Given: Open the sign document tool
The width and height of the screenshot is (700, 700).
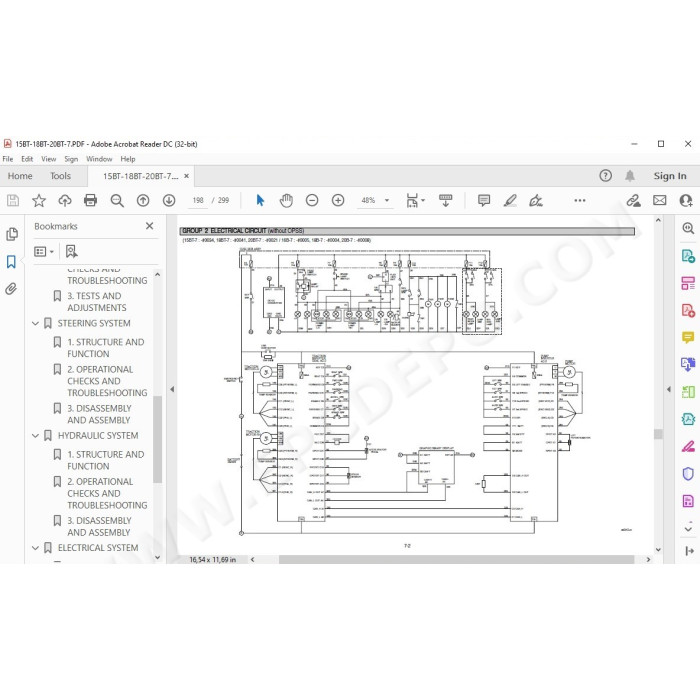Looking at the screenshot, I should coord(536,200).
